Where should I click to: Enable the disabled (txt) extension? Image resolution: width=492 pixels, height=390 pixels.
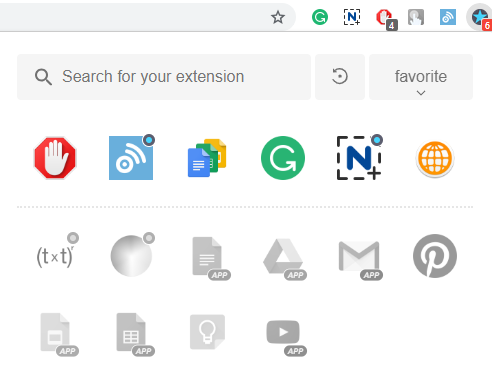[55, 256]
